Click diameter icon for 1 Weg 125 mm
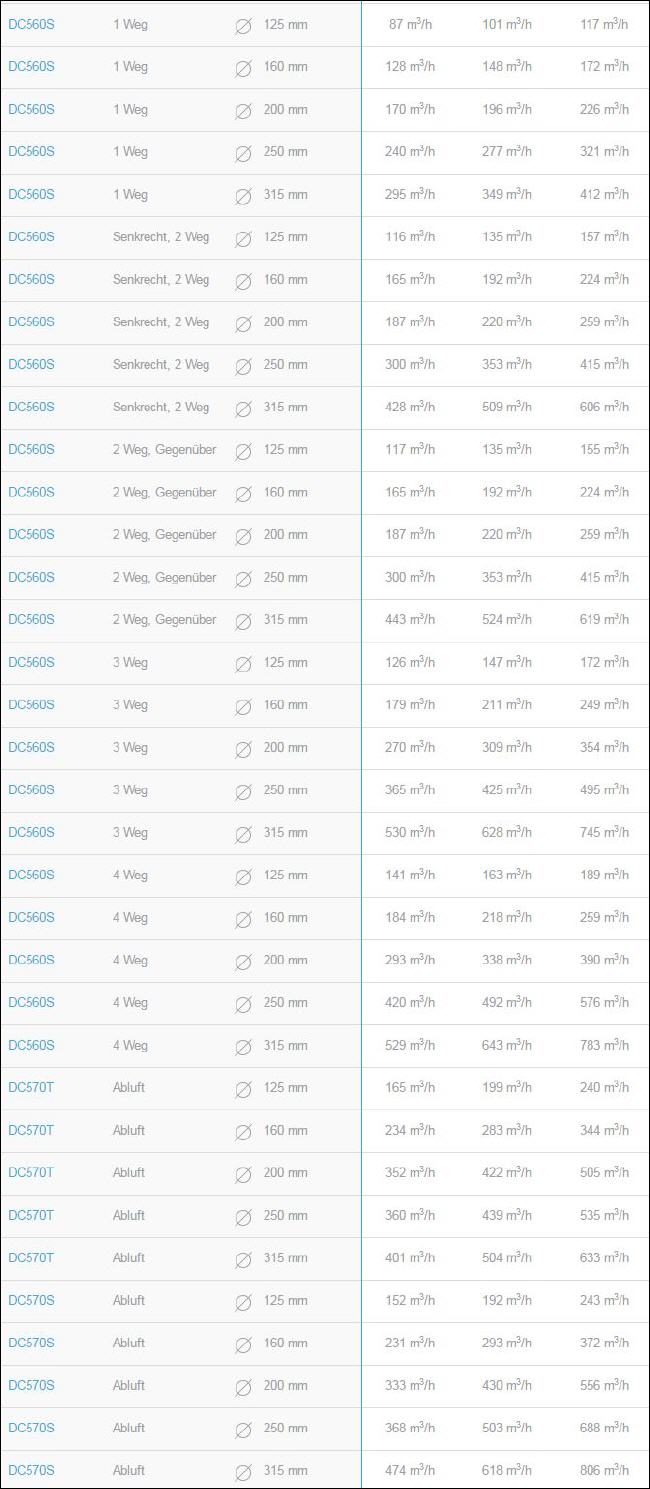This screenshot has width=650, height=1489. [242, 26]
